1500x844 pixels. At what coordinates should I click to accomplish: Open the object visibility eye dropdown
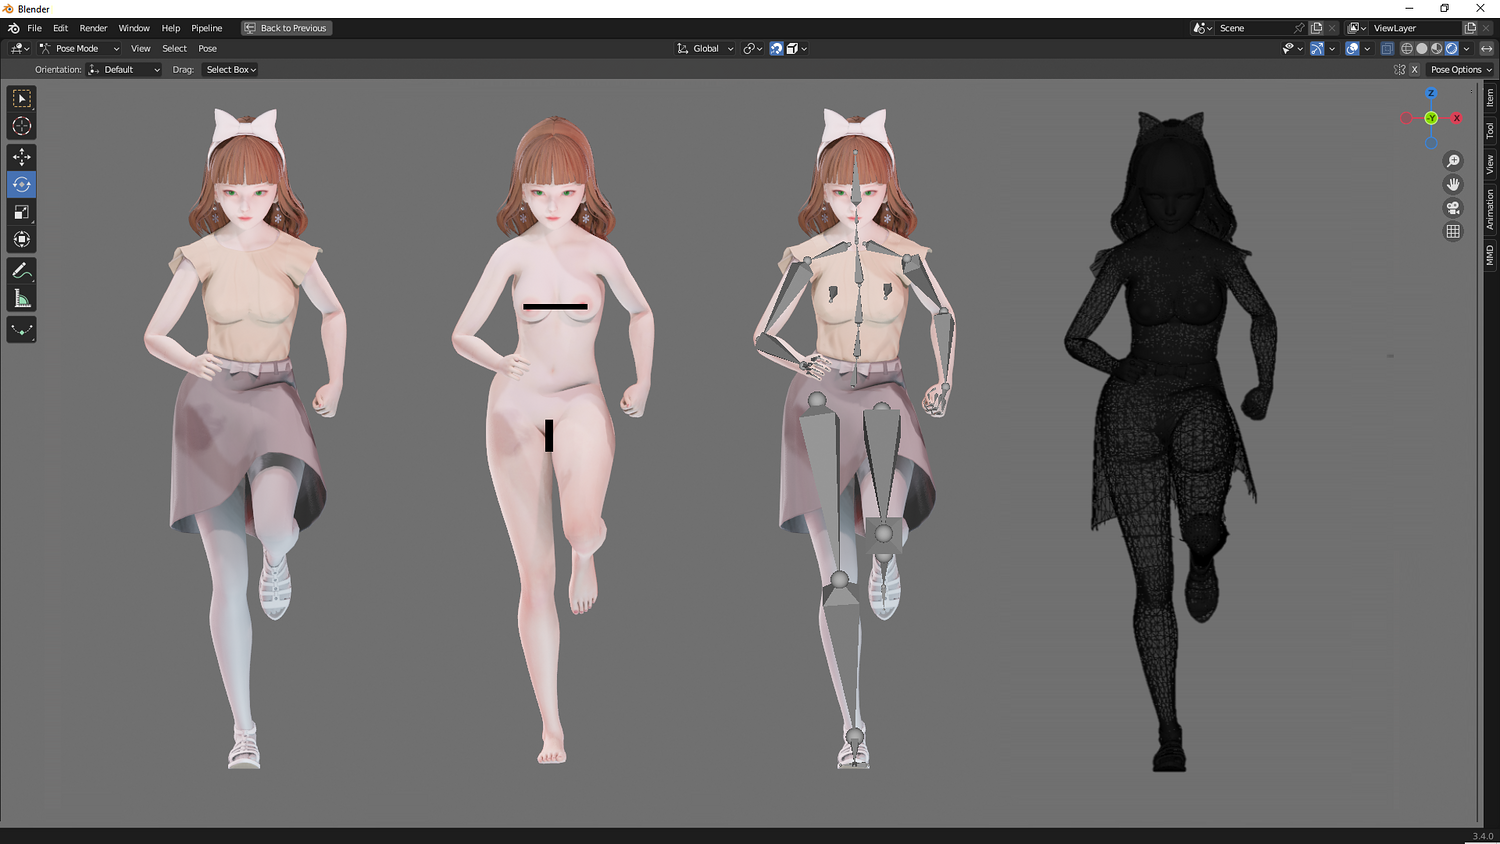click(1292, 48)
